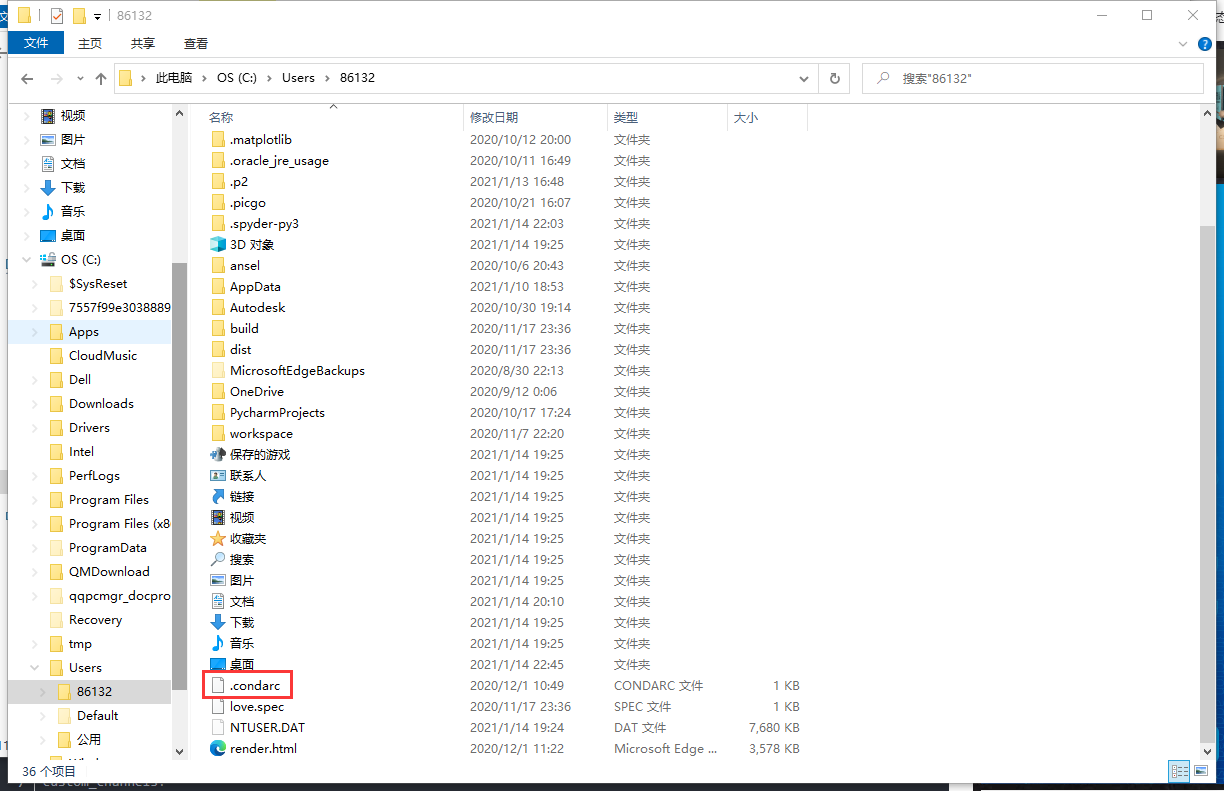The image size is (1224, 791).
Task: Open recent locations dropdown chevron
Action: [x=80, y=78]
